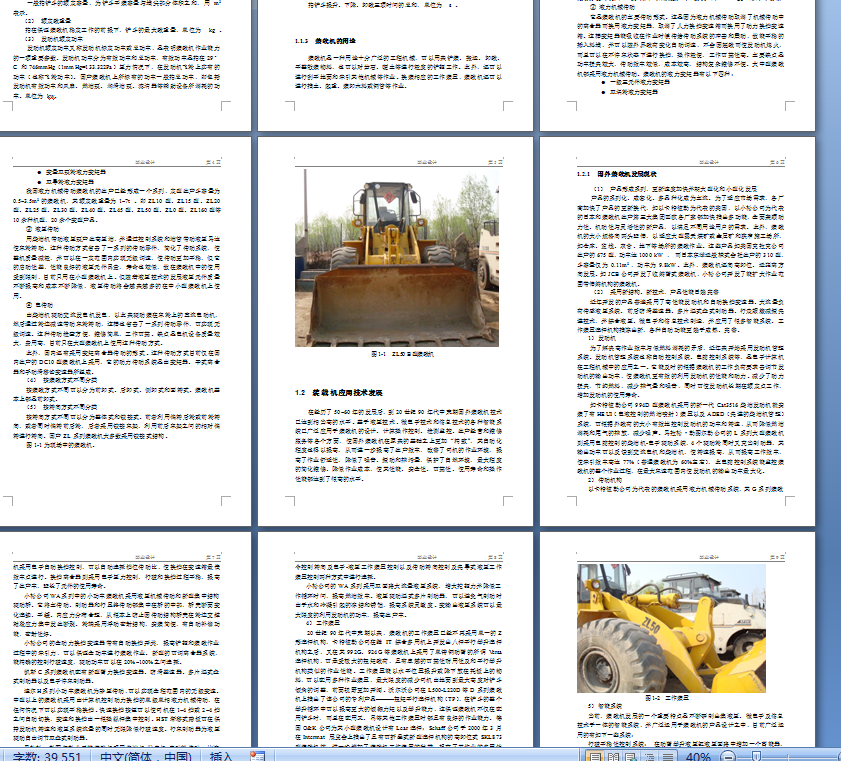Switch to Full Screen Reading view
841x761 pixels.
(x=613, y=757)
